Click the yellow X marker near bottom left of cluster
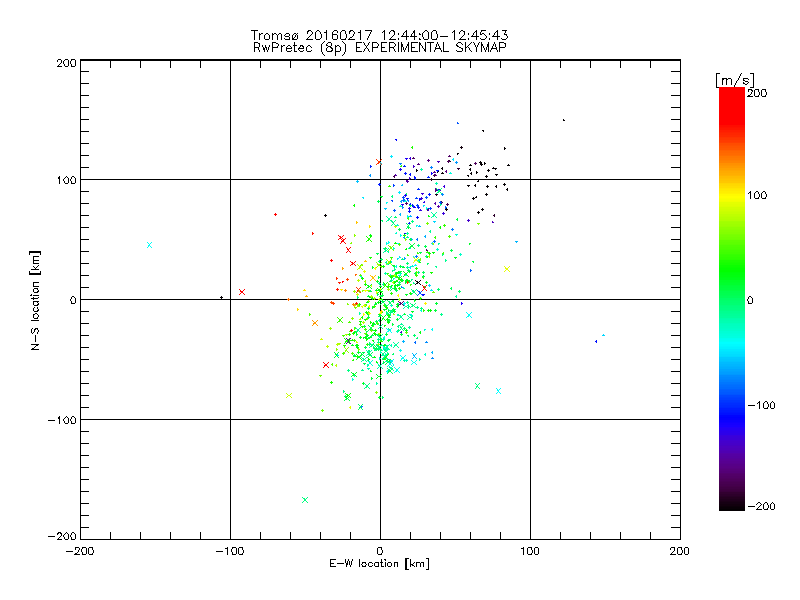This screenshot has height=600, width=800. coord(289,396)
